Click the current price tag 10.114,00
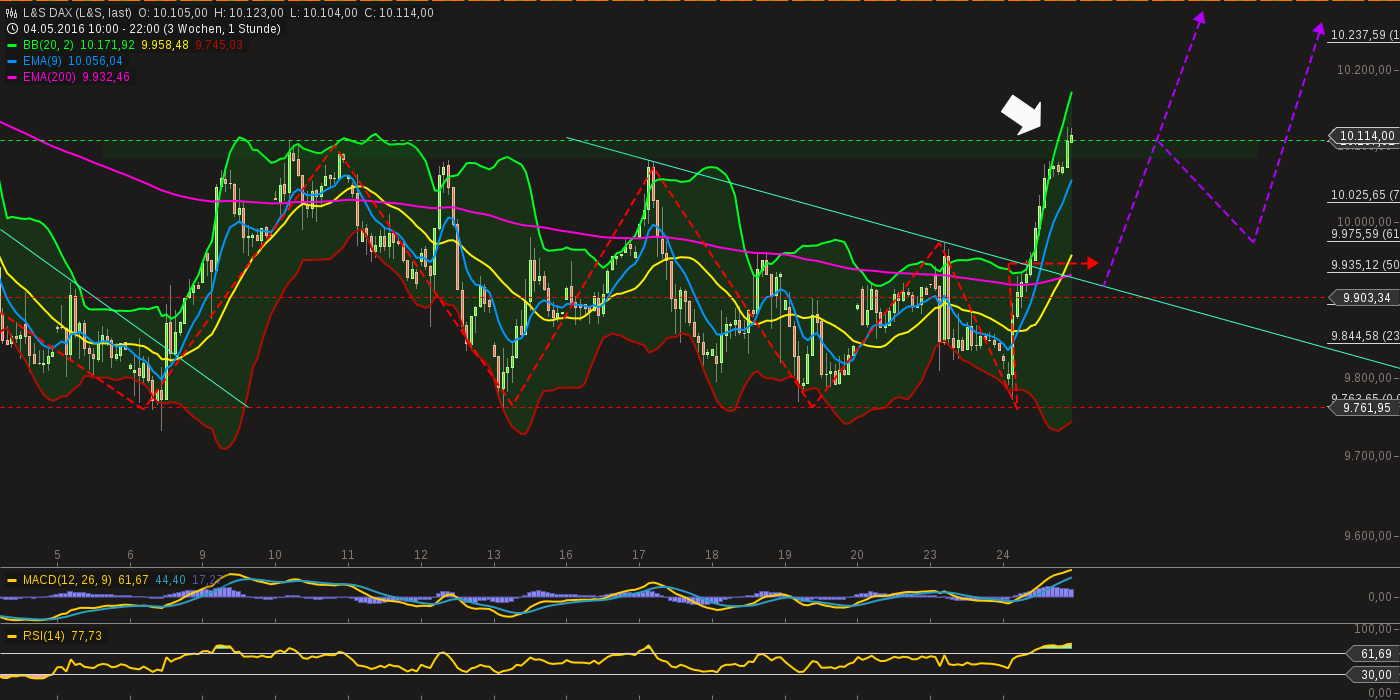 pyautogui.click(x=1364, y=136)
